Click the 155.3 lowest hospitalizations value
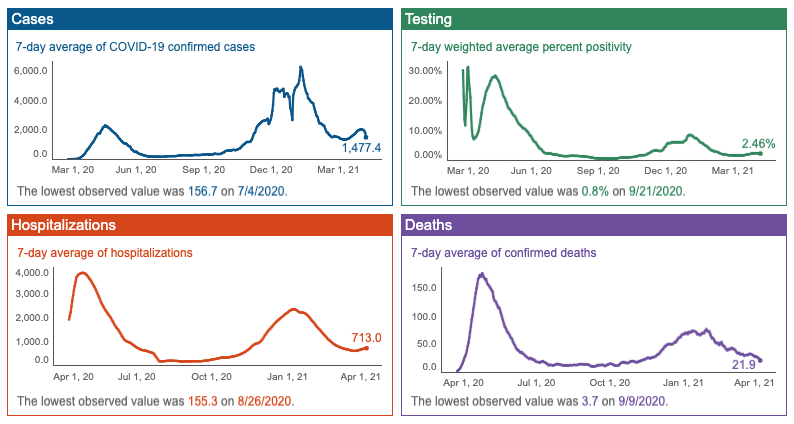The width and height of the screenshot is (794, 424). (203, 401)
